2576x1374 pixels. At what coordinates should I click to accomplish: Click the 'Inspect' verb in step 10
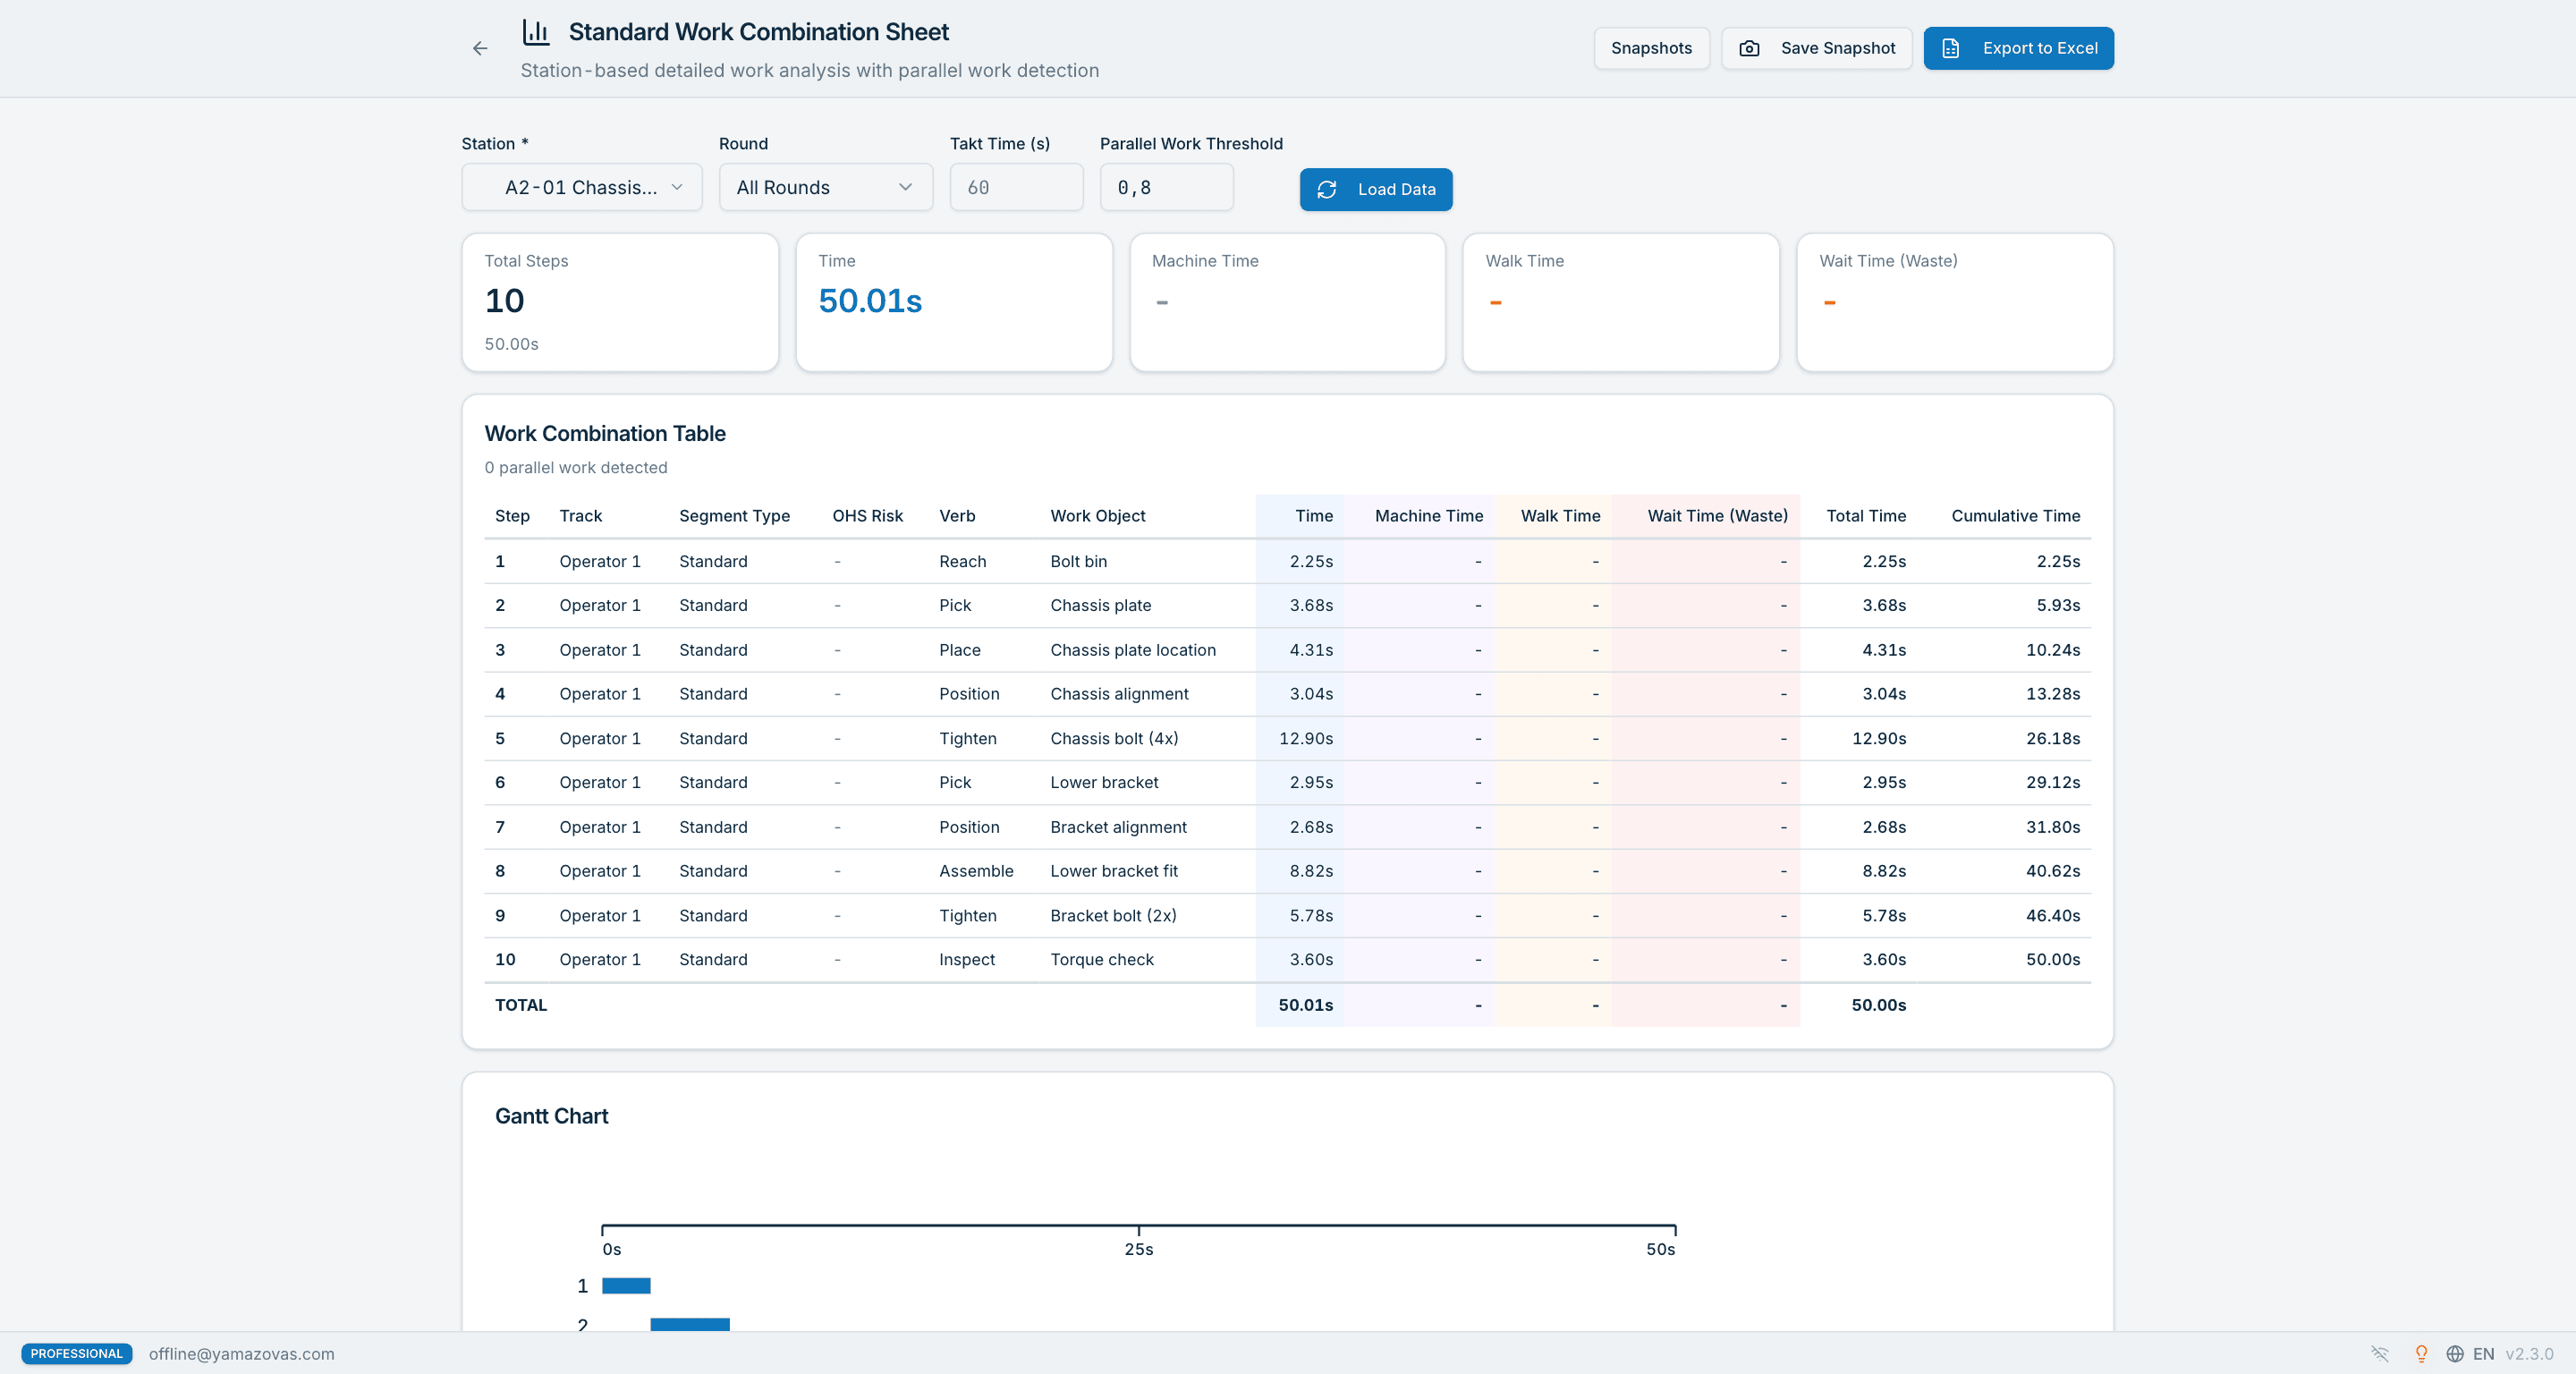tap(966, 959)
